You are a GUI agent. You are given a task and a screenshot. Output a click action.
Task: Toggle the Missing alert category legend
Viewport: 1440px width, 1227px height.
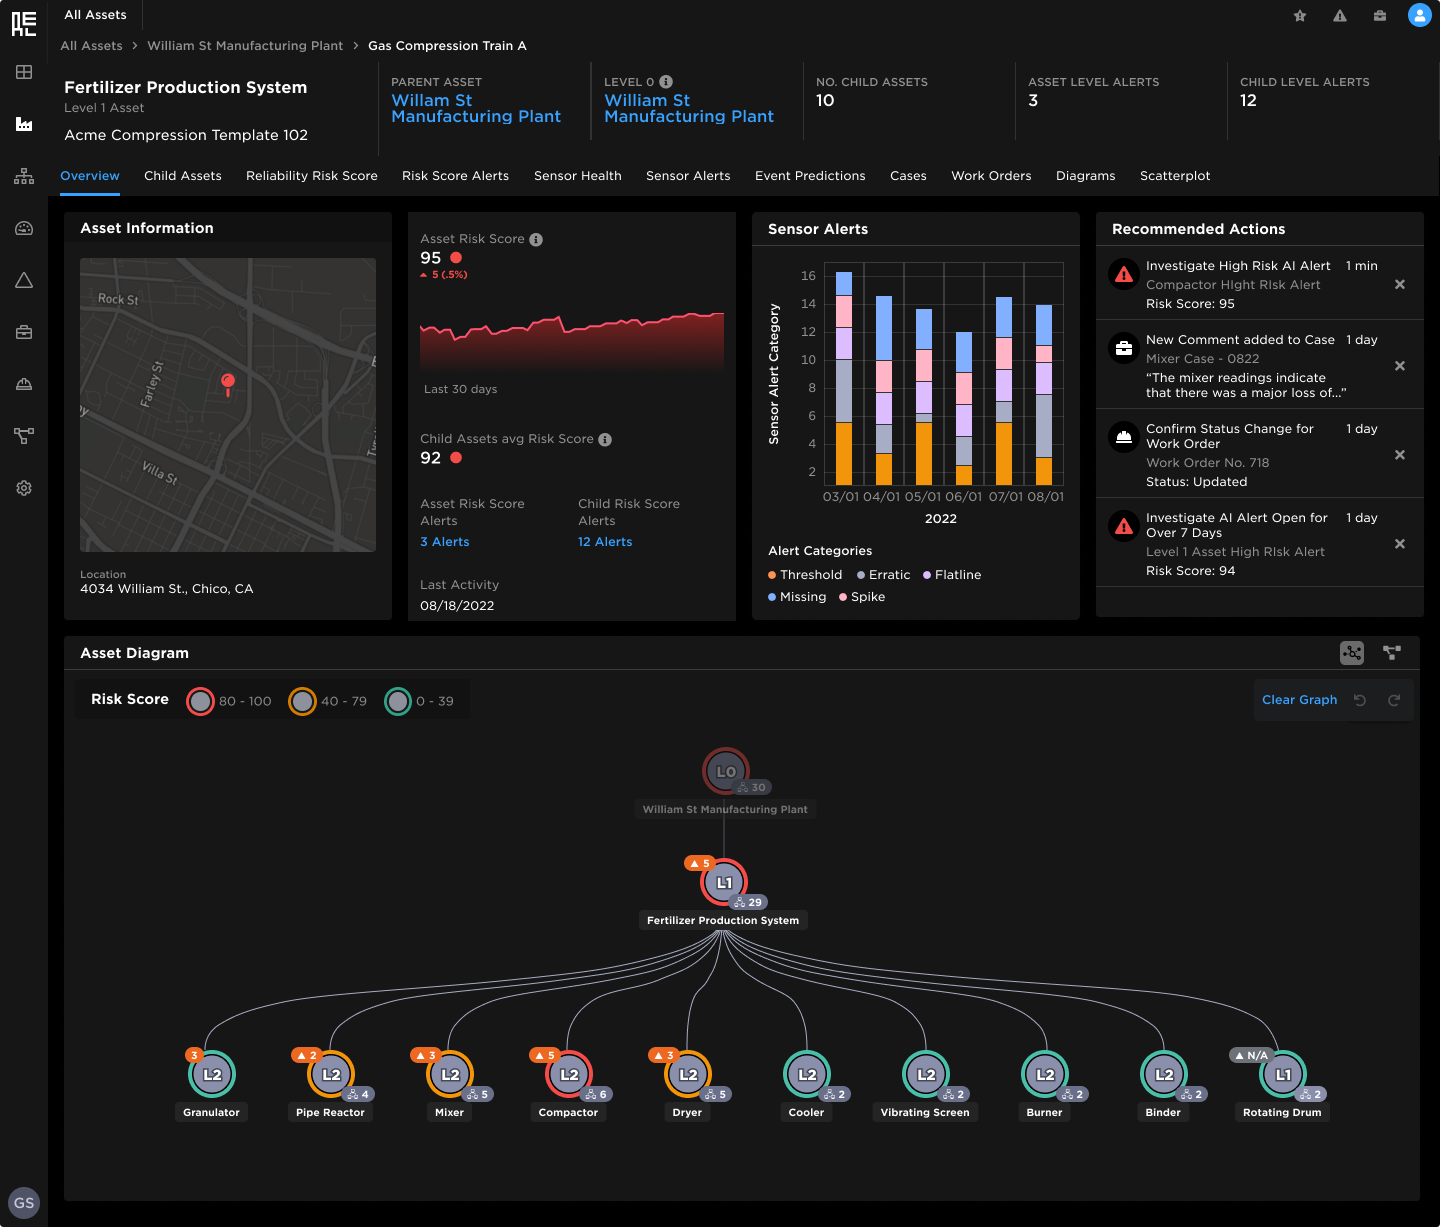pos(797,597)
